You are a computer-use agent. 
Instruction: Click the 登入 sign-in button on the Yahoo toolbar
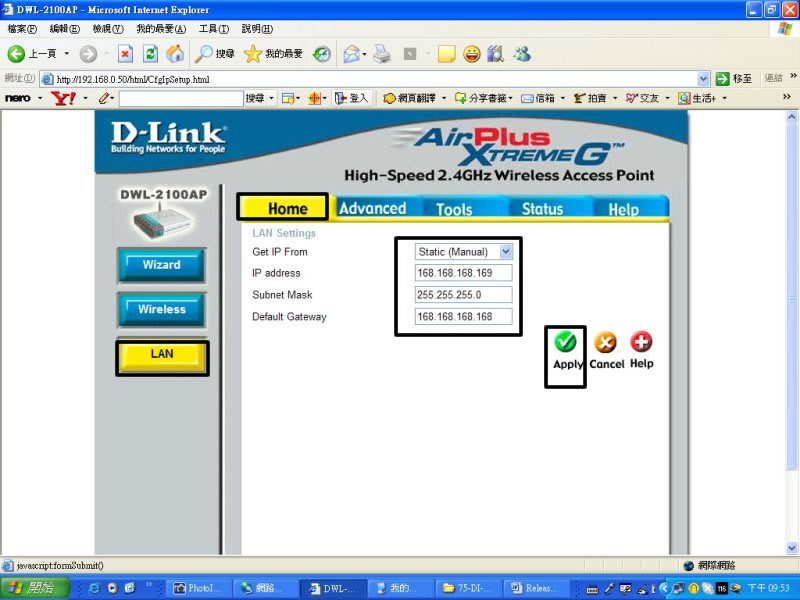tap(351, 98)
